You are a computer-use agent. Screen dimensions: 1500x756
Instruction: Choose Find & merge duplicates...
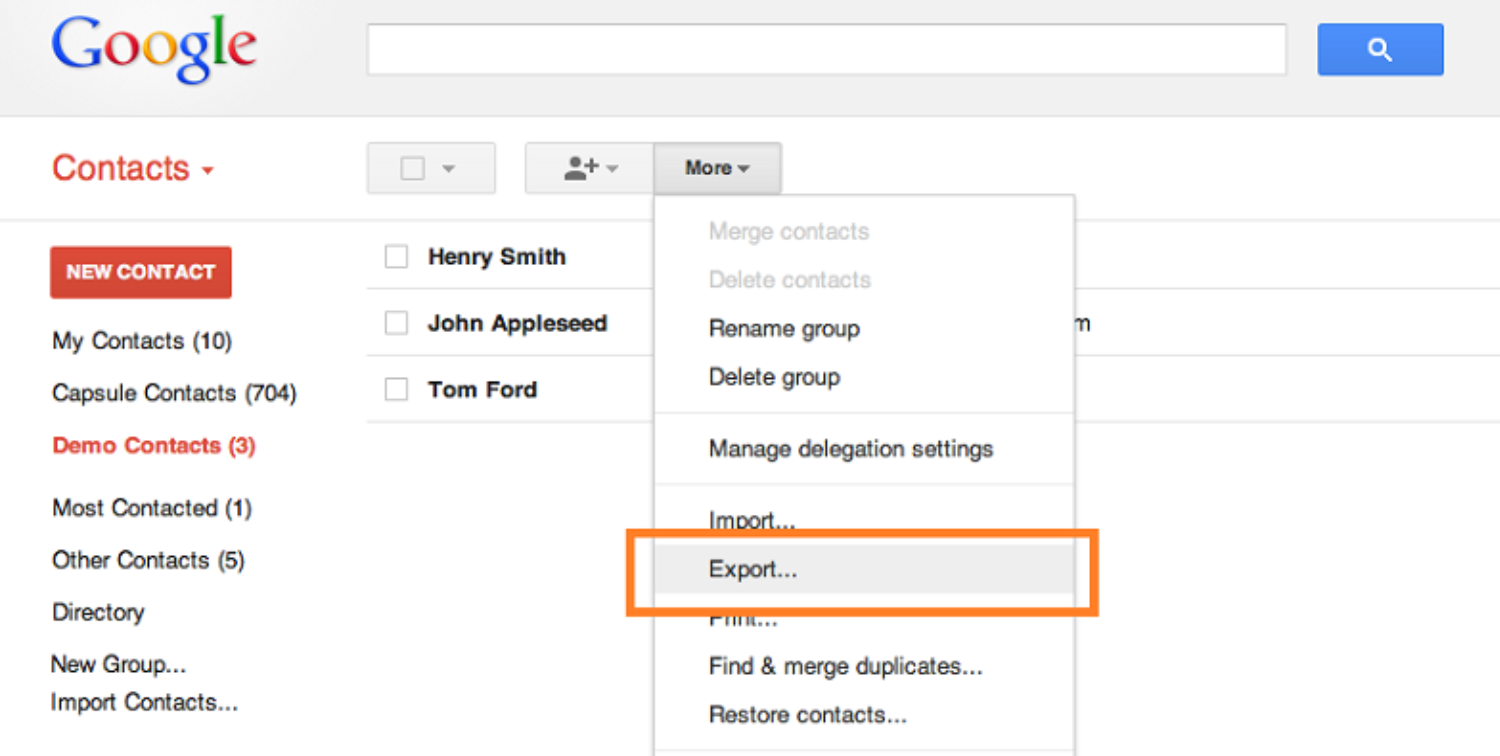click(x=846, y=666)
